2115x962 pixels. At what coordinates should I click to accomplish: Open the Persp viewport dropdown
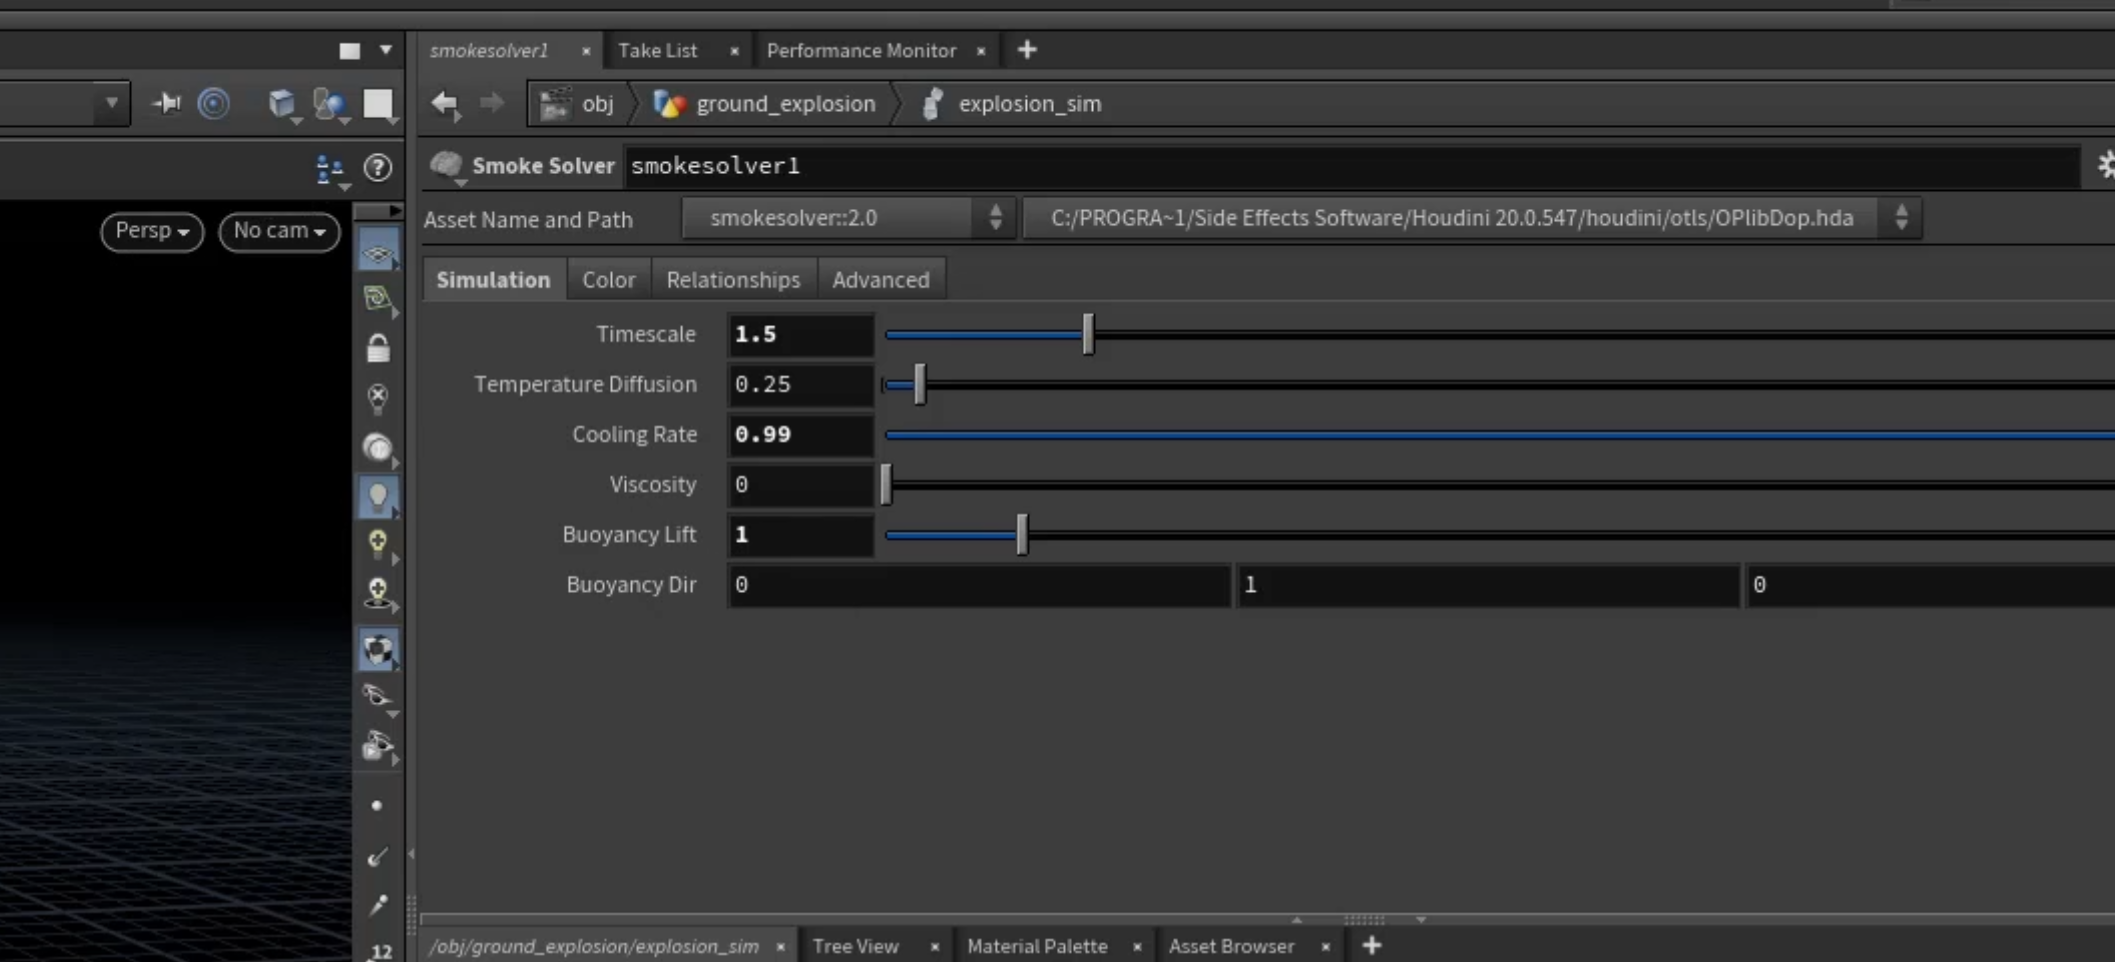pos(152,231)
